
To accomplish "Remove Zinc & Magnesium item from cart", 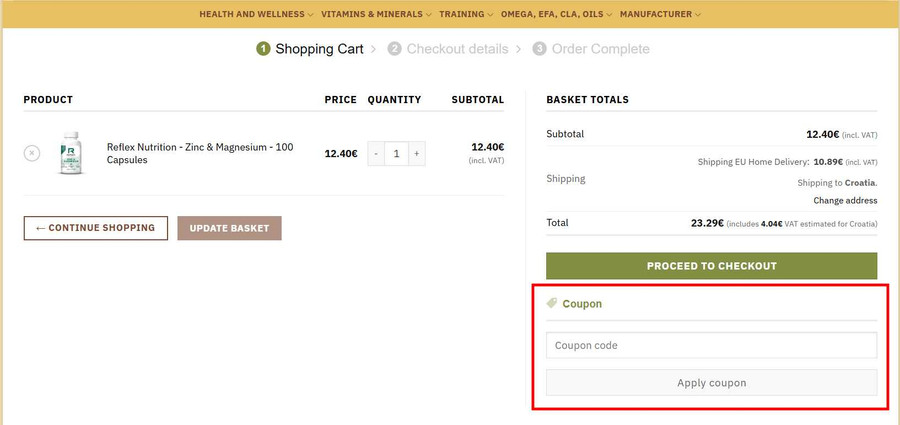I will (x=32, y=153).
